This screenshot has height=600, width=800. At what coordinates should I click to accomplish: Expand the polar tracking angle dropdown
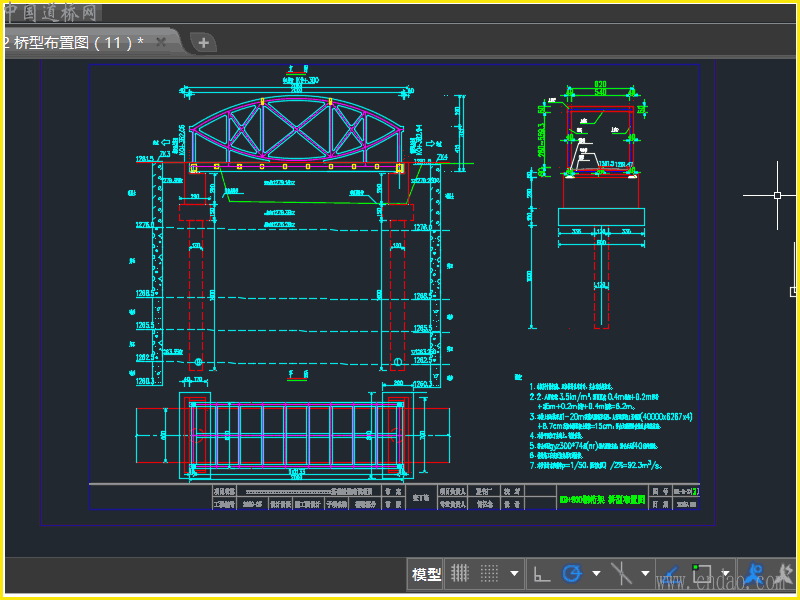click(596, 574)
